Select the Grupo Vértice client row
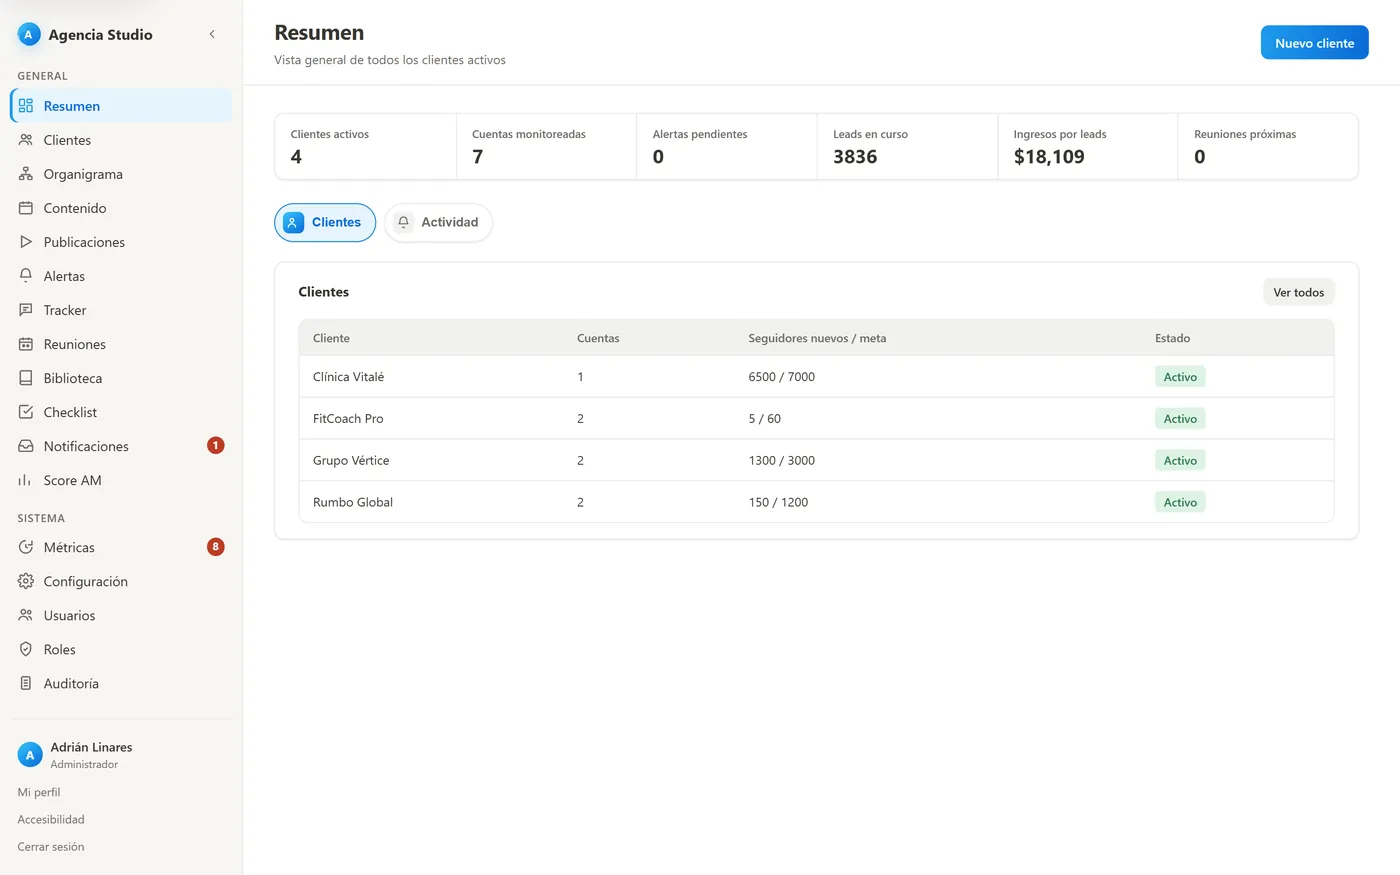This screenshot has width=1400, height=875. [816, 461]
